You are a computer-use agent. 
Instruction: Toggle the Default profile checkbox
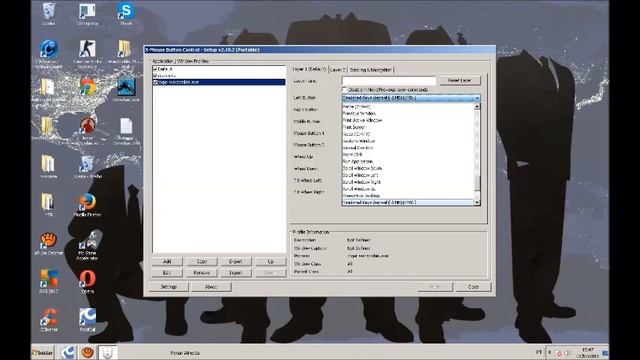155,69
